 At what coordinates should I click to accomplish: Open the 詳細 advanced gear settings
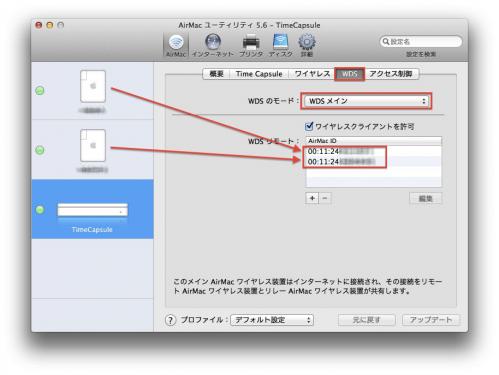(x=307, y=46)
